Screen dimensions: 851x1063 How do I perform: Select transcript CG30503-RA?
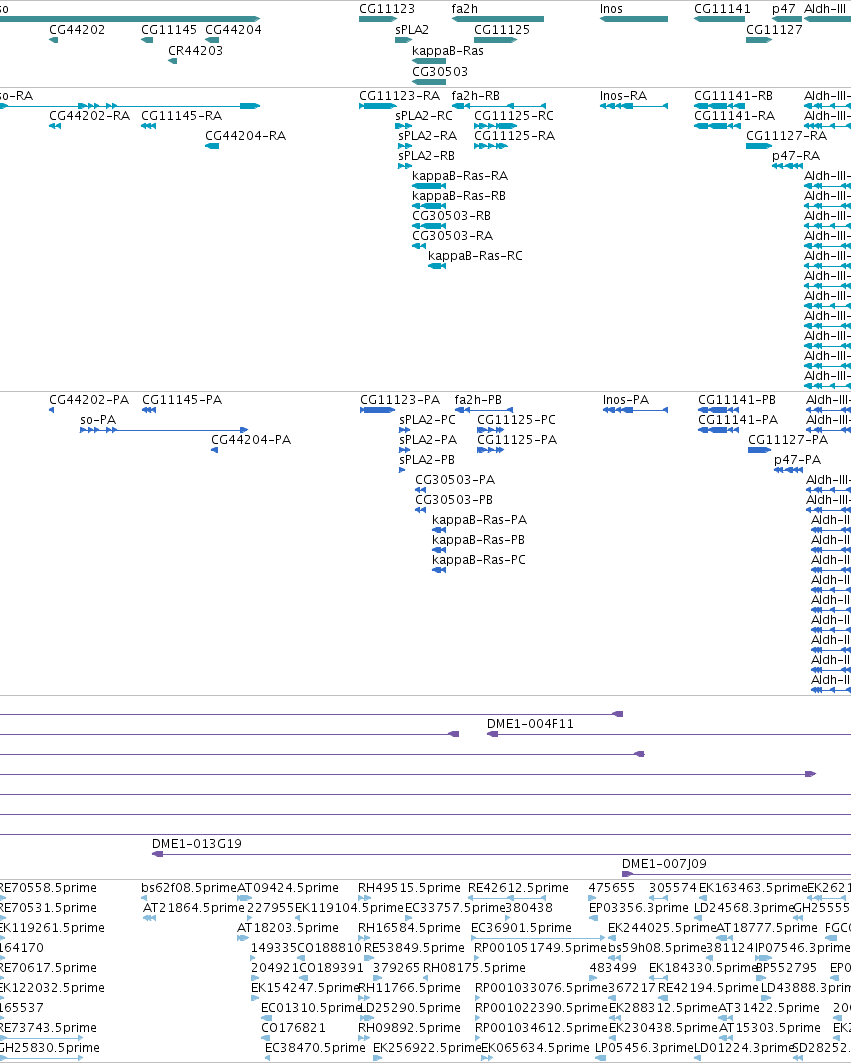click(452, 236)
